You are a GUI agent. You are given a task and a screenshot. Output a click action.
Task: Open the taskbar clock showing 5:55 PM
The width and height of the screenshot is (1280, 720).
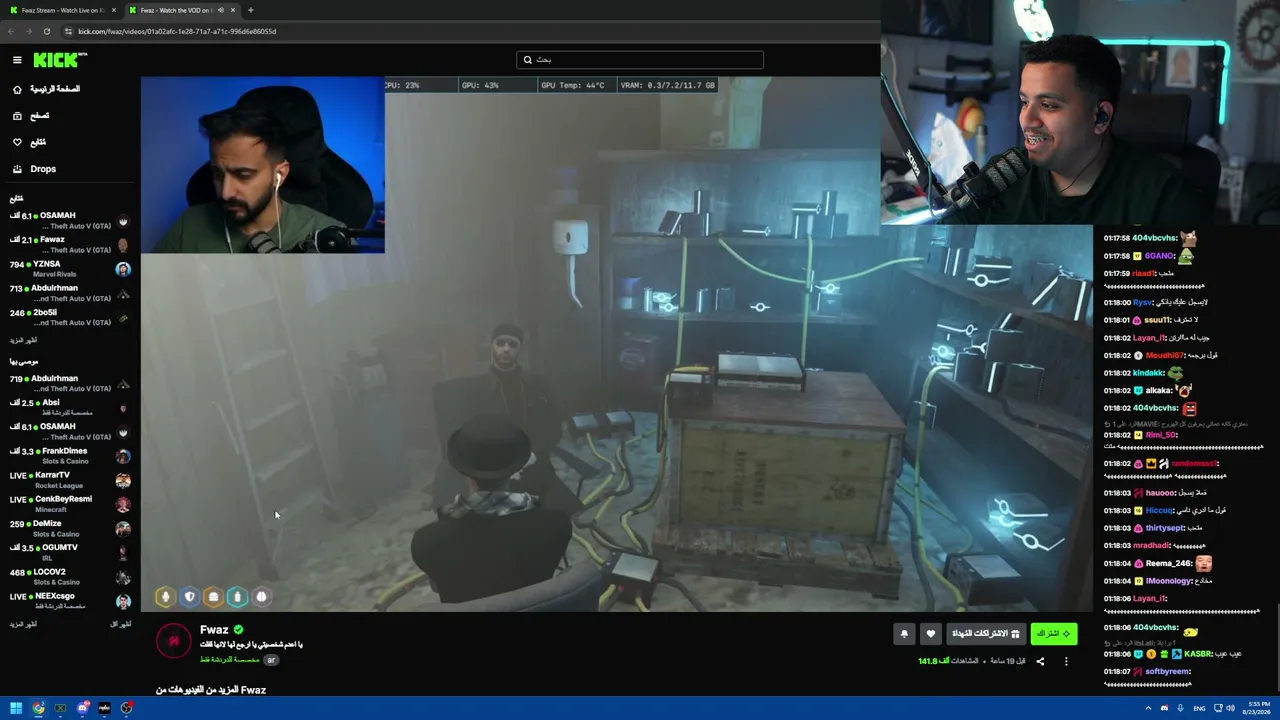pos(1257,708)
